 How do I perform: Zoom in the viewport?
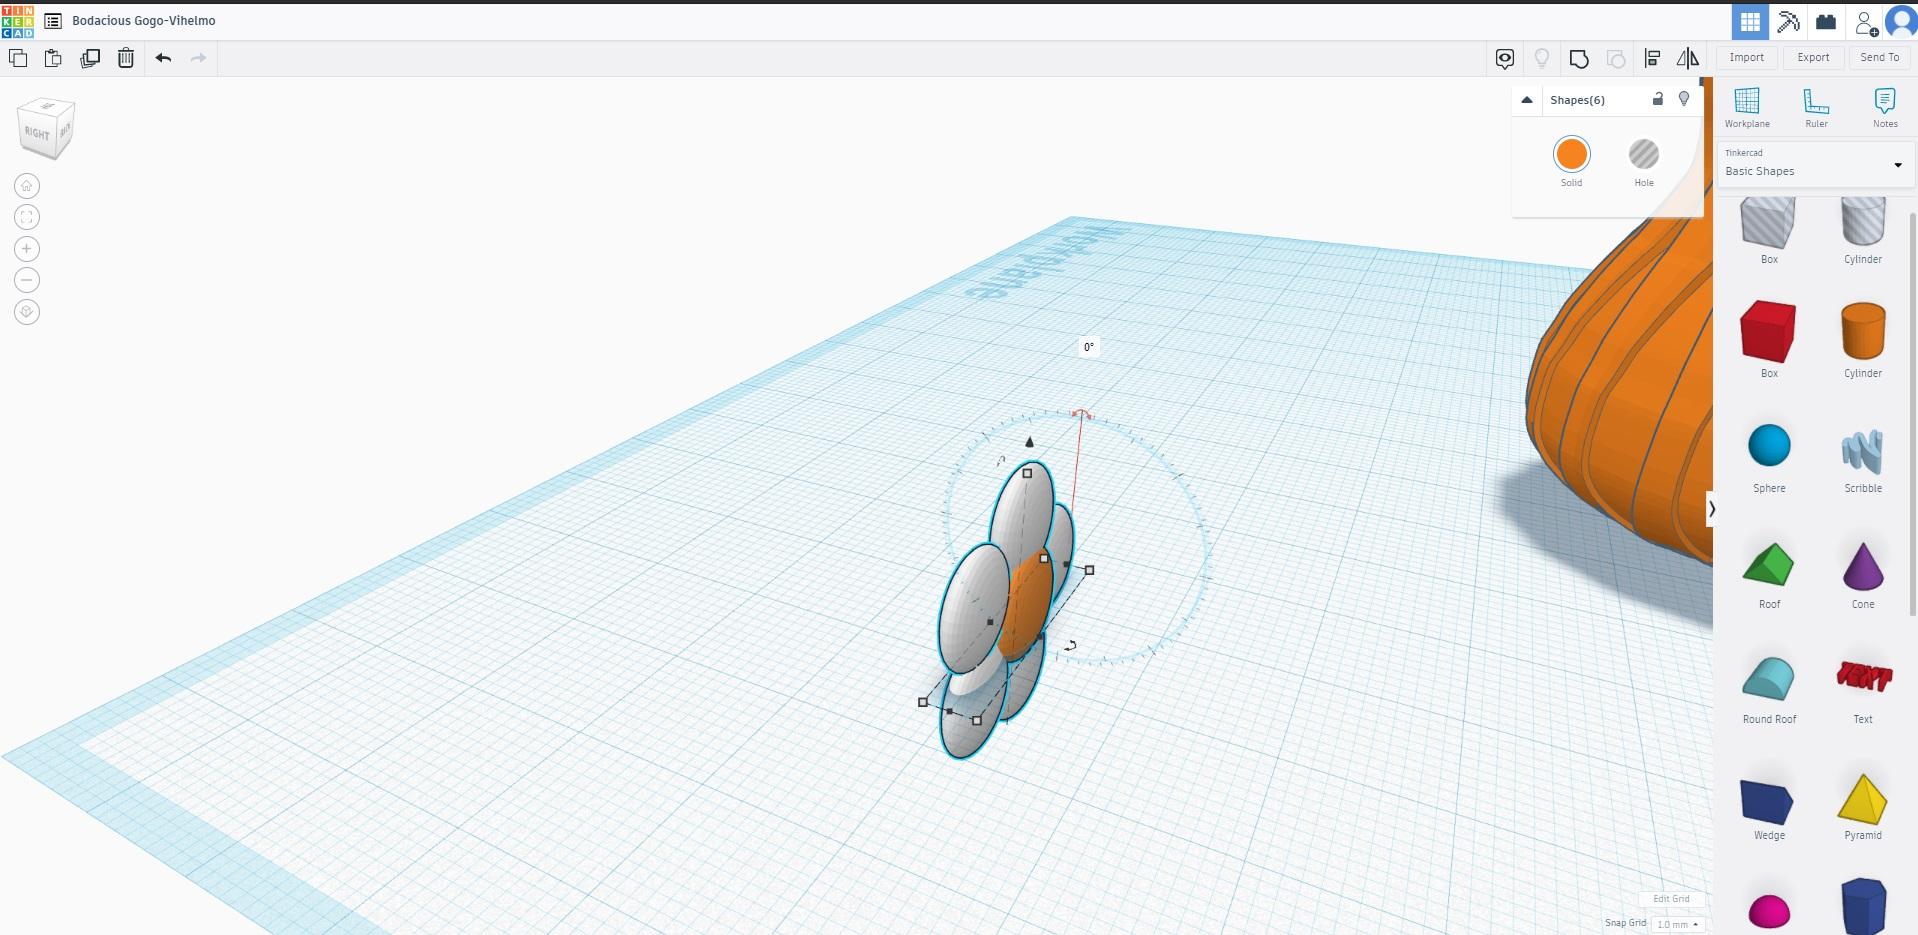(27, 249)
